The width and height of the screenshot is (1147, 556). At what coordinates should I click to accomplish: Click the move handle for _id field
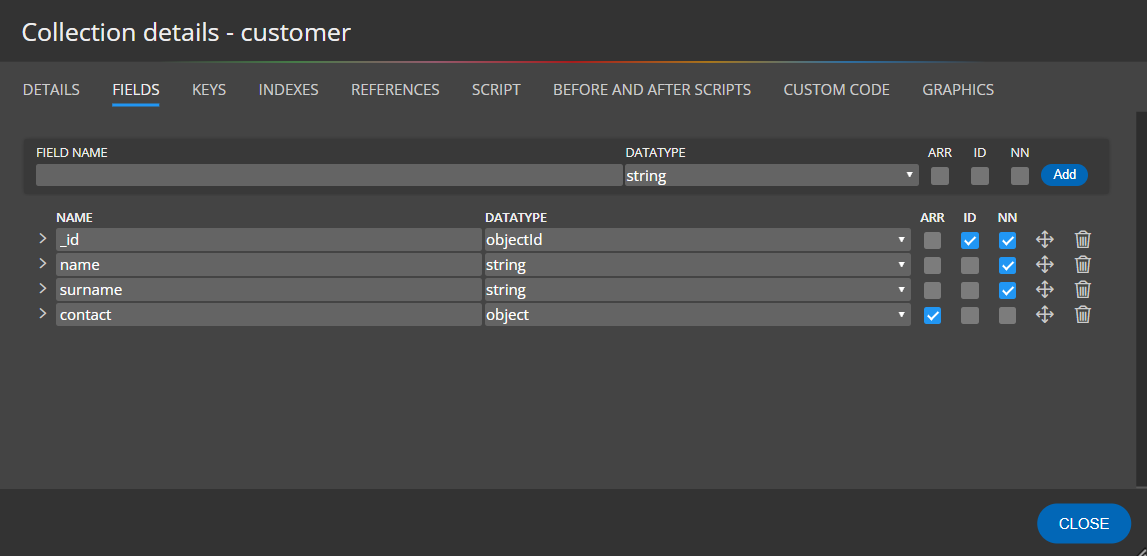(1044, 240)
